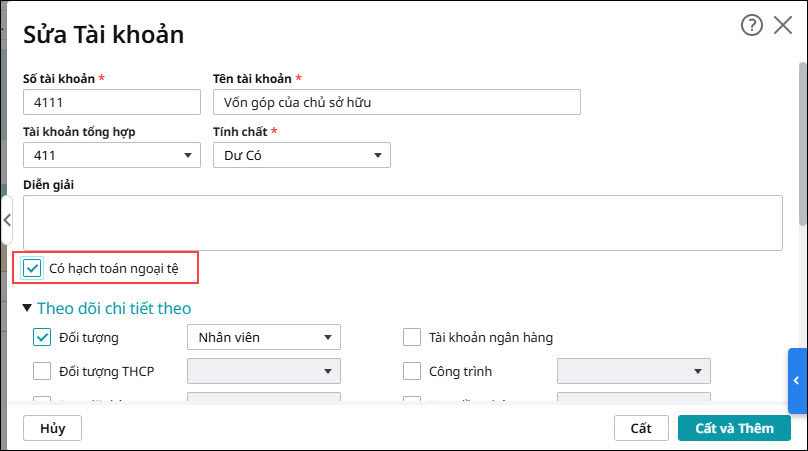Enable the Tài khoản ngân hàng checkbox
The image size is (808, 451).
(x=412, y=337)
